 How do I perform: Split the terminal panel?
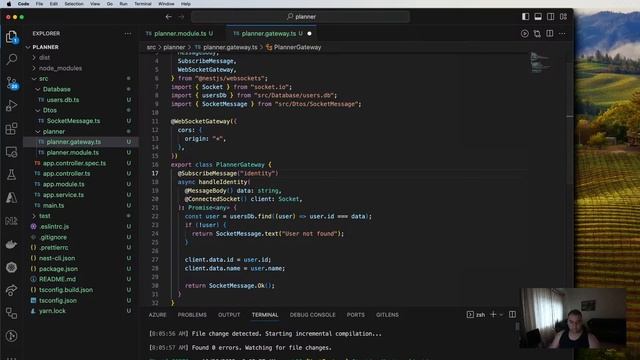tap(512, 314)
